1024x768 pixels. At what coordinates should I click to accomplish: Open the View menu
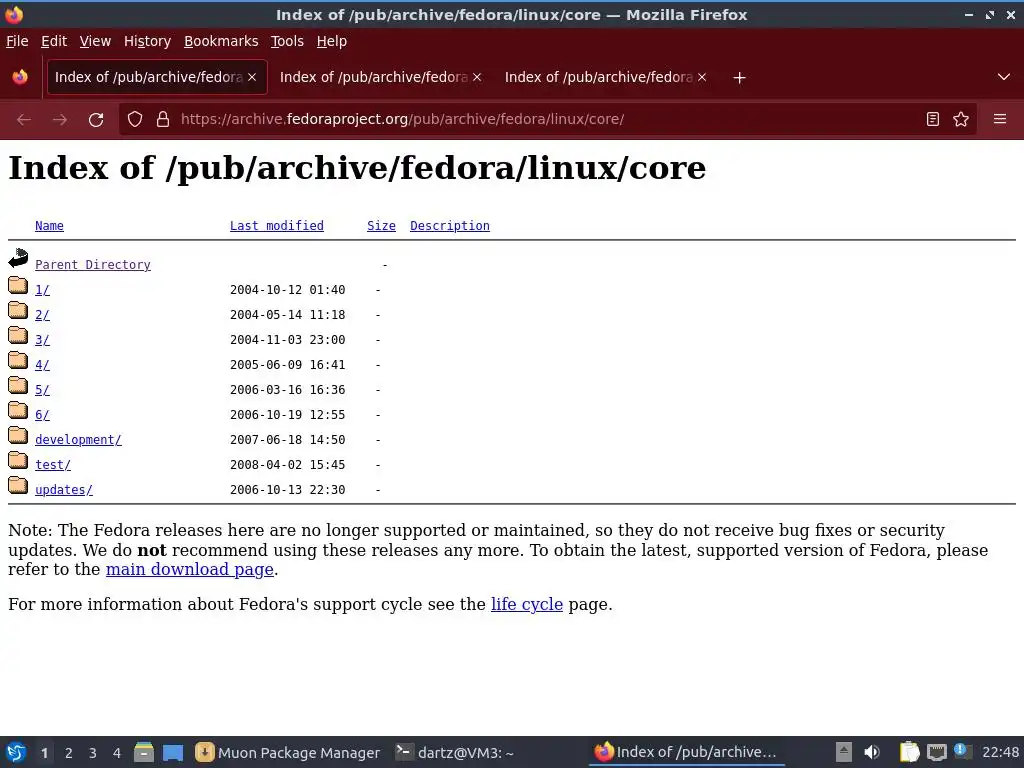95,41
